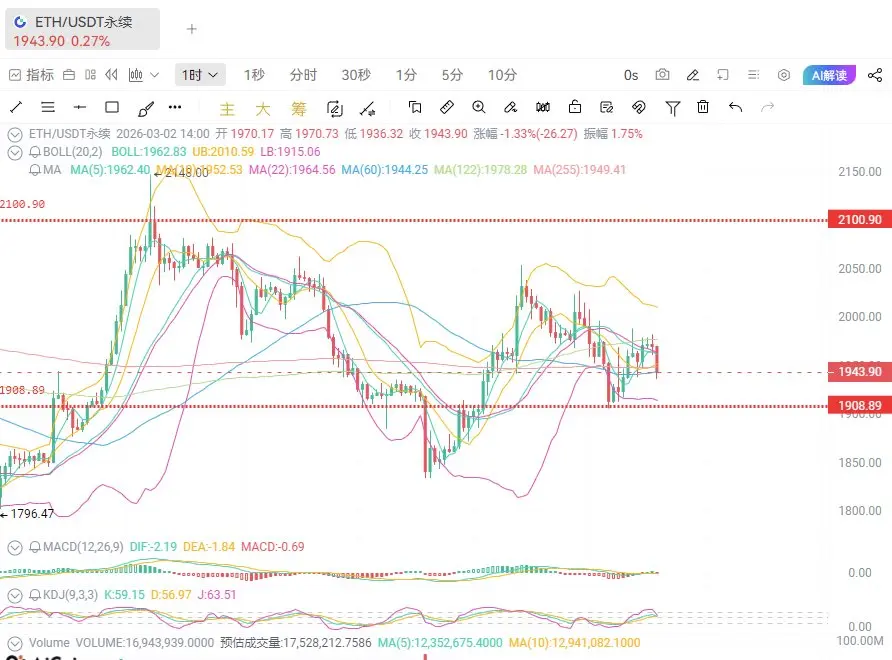
Task: Open more drawing tools ellipsis
Action: [175, 107]
